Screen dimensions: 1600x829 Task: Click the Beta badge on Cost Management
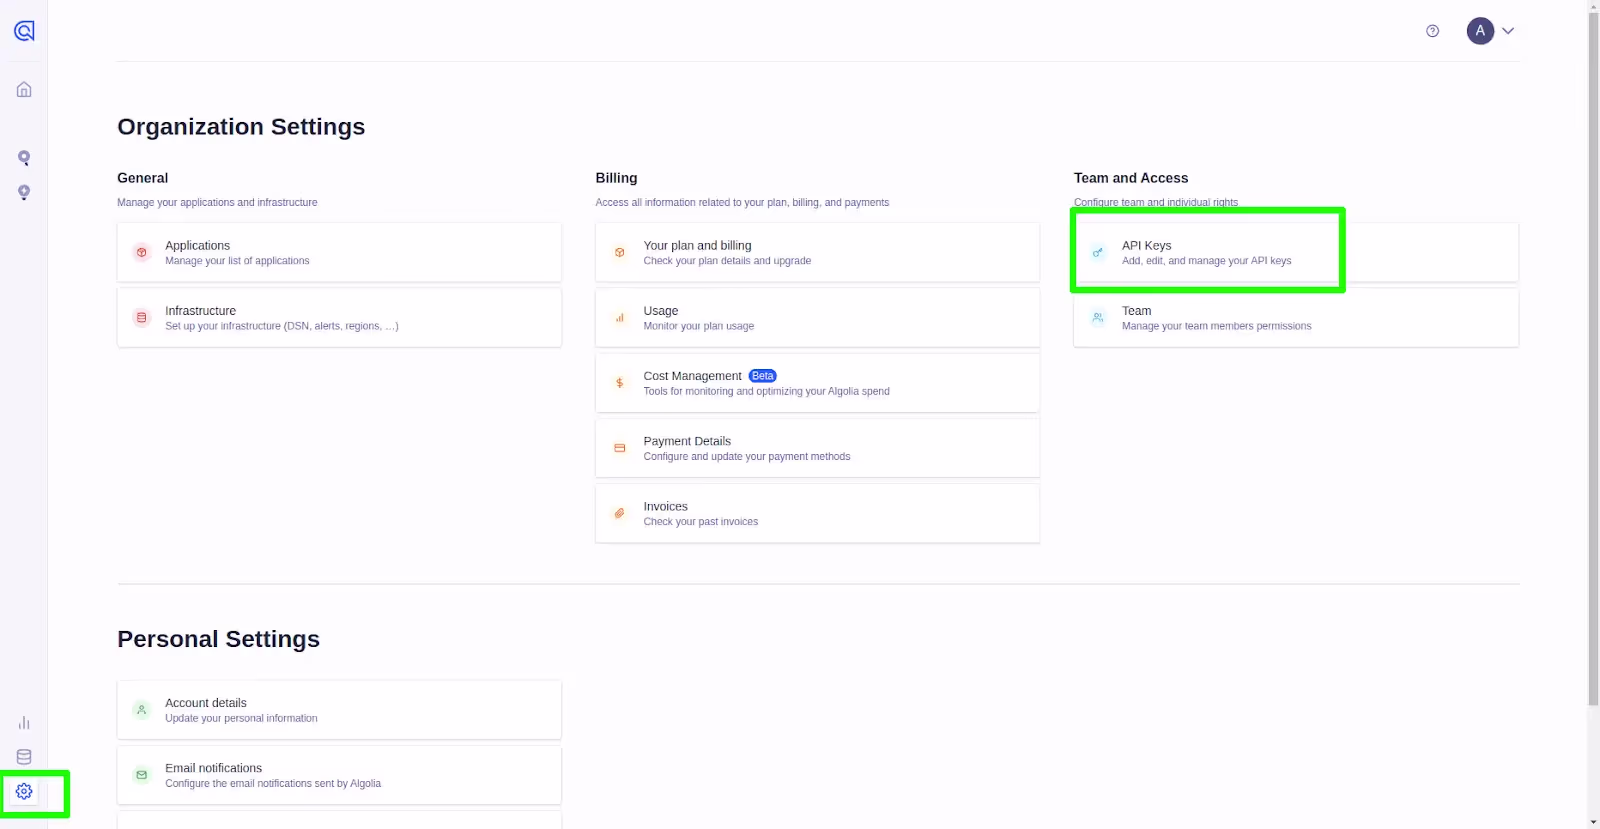pyautogui.click(x=763, y=376)
